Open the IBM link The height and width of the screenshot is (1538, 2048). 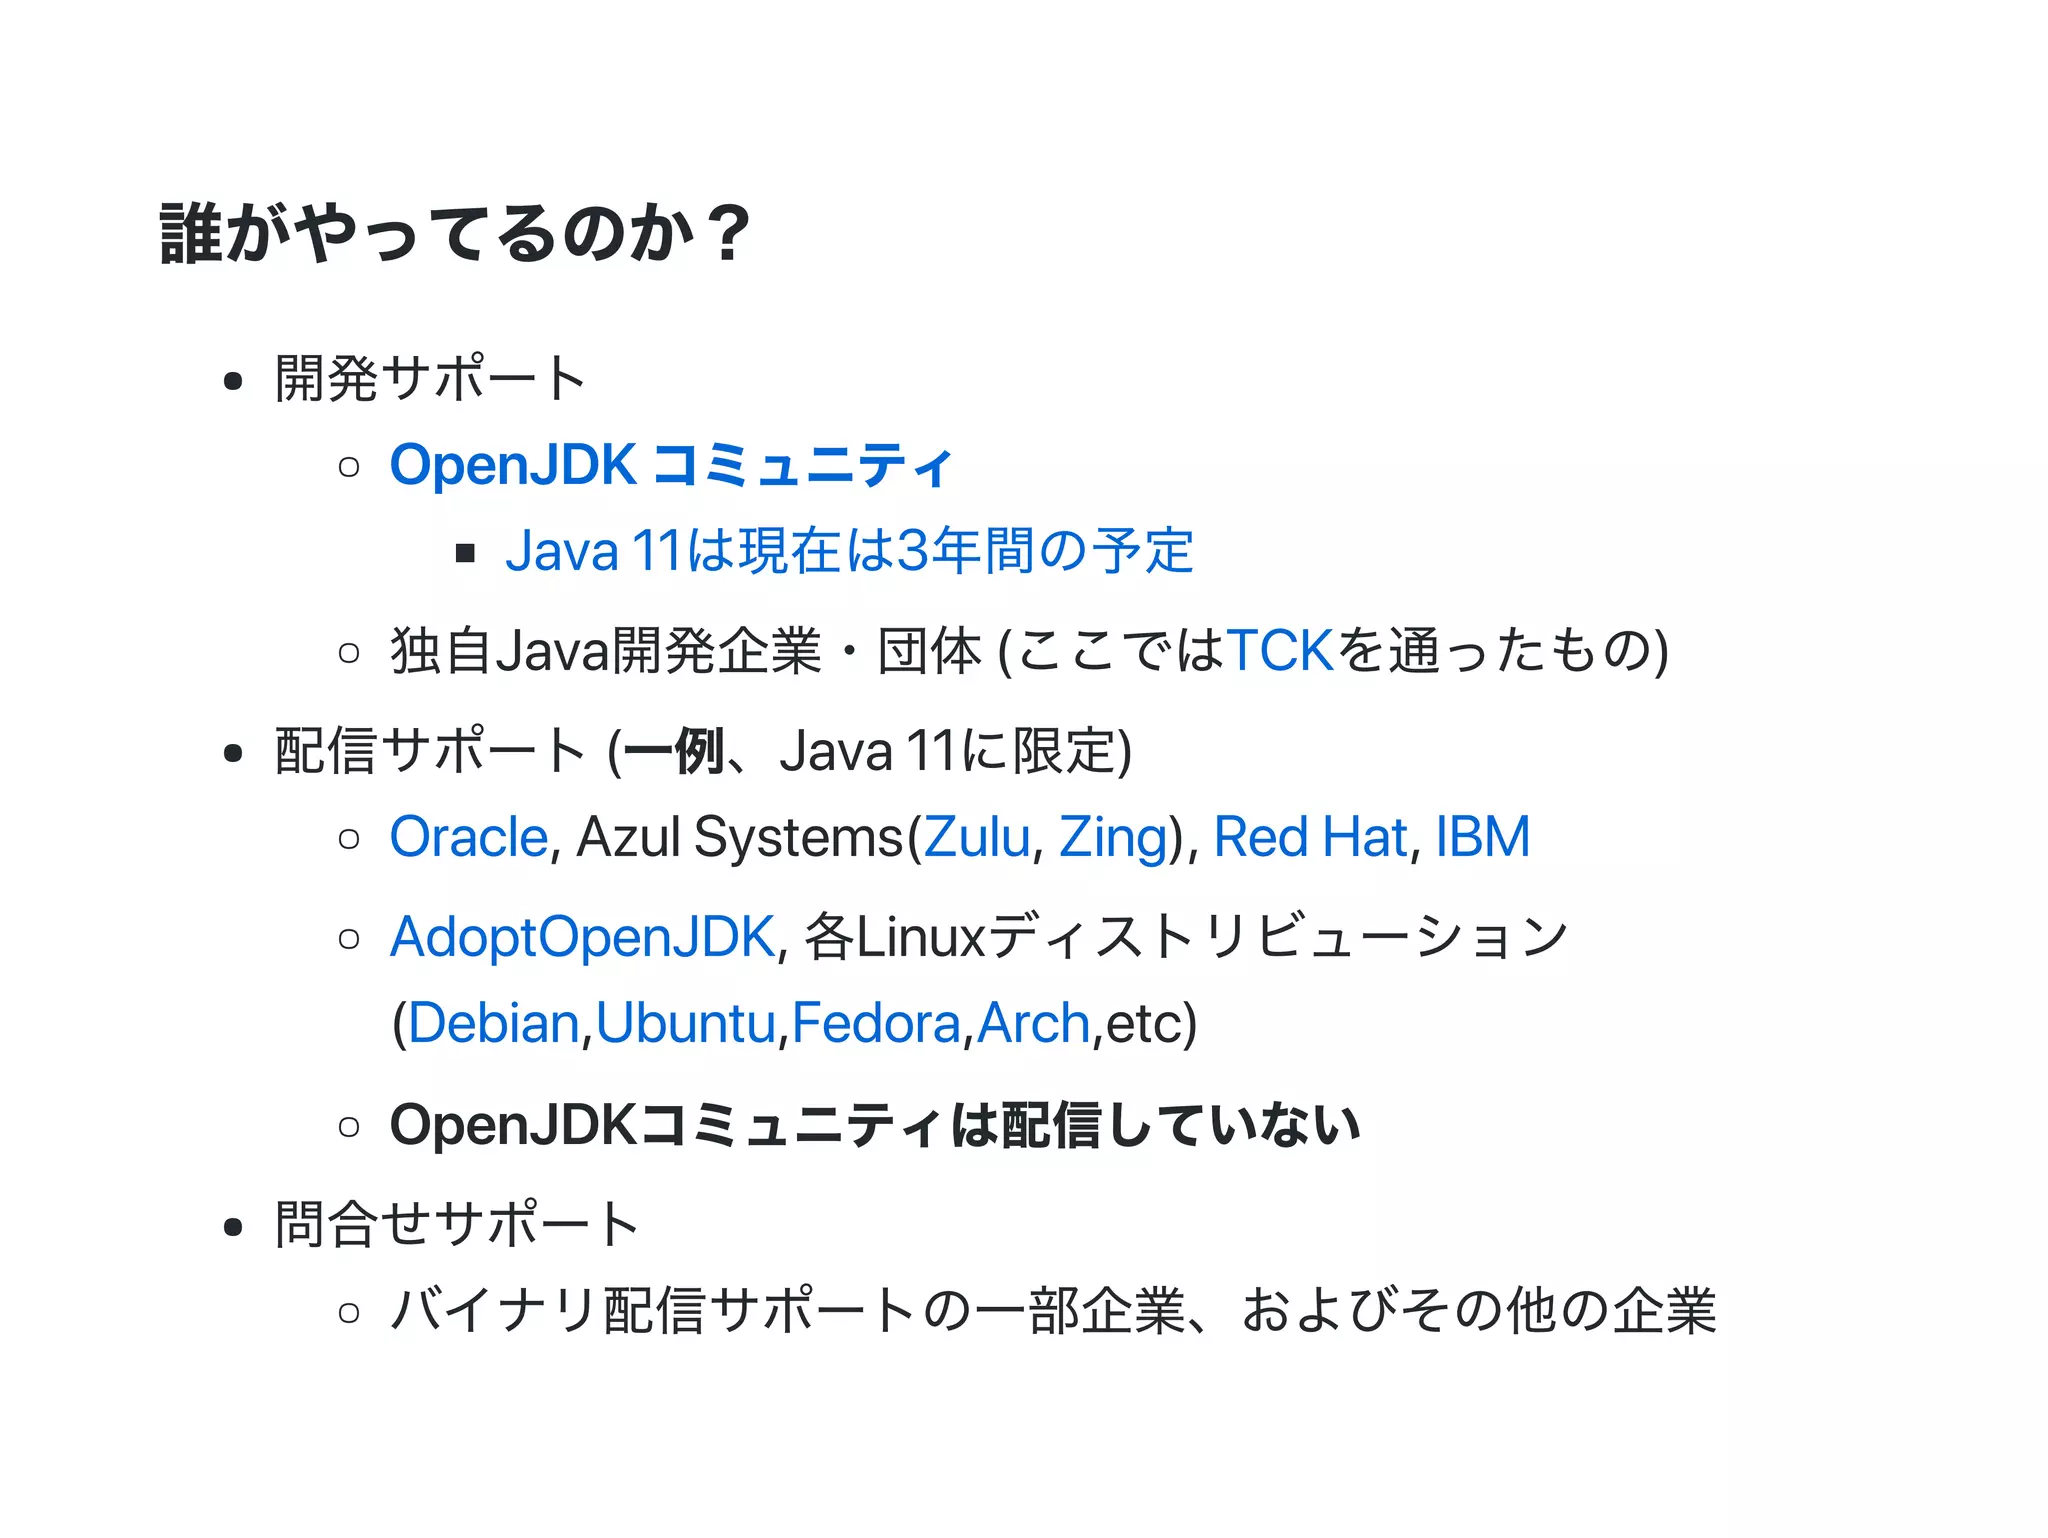[x=1483, y=837]
